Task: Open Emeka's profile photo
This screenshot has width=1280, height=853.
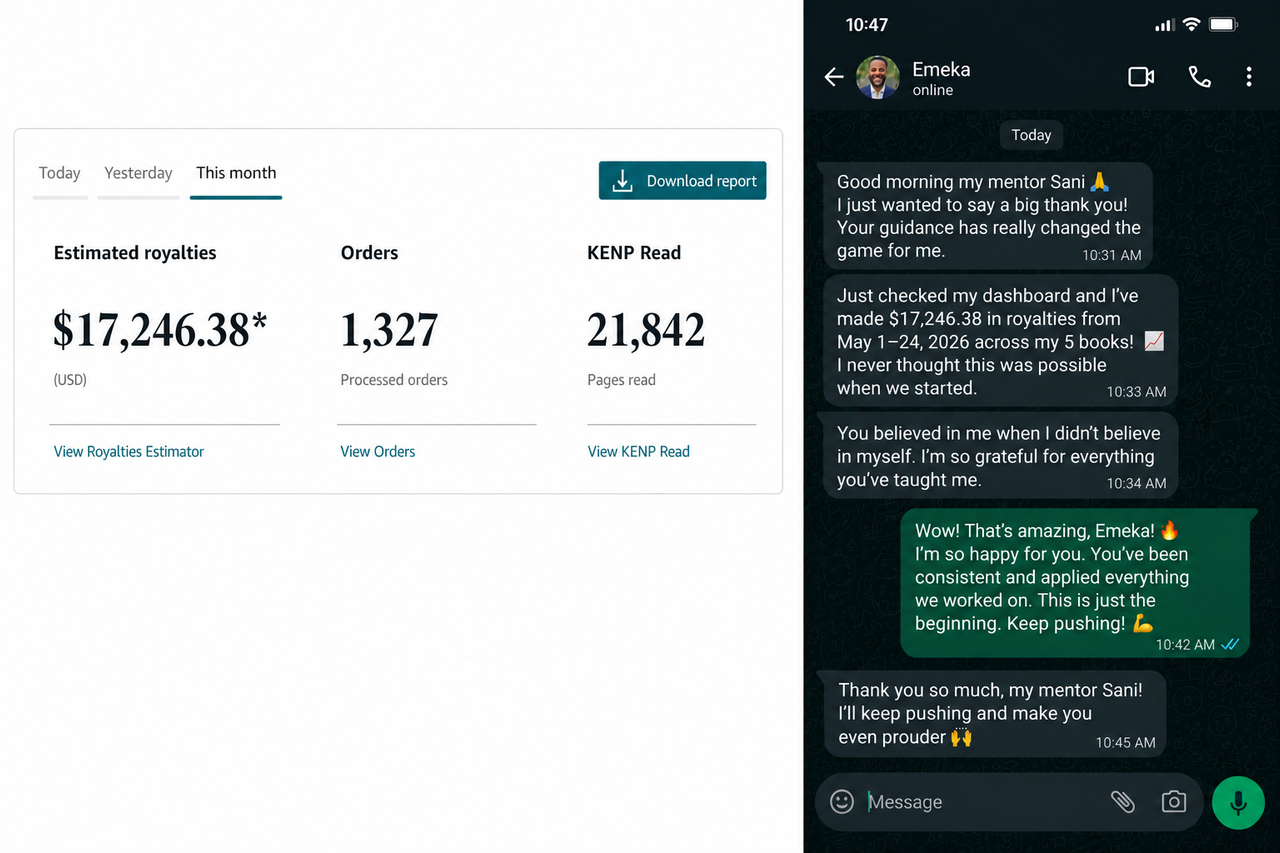Action: [x=877, y=77]
